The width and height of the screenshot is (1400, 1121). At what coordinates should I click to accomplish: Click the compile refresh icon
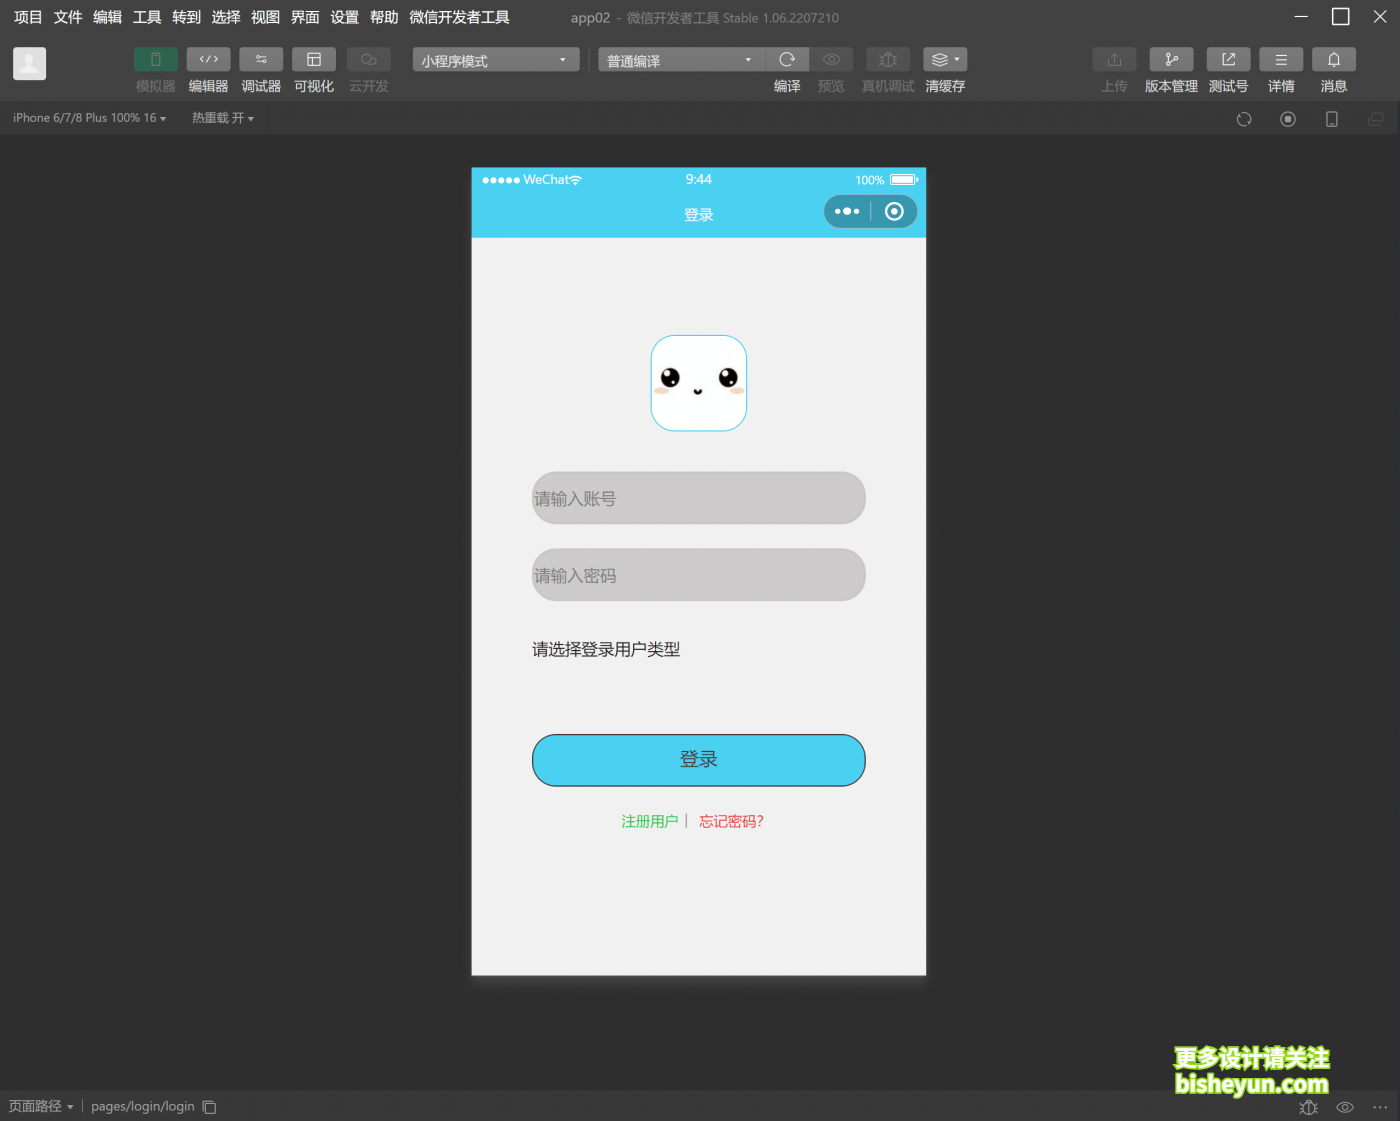[787, 60]
